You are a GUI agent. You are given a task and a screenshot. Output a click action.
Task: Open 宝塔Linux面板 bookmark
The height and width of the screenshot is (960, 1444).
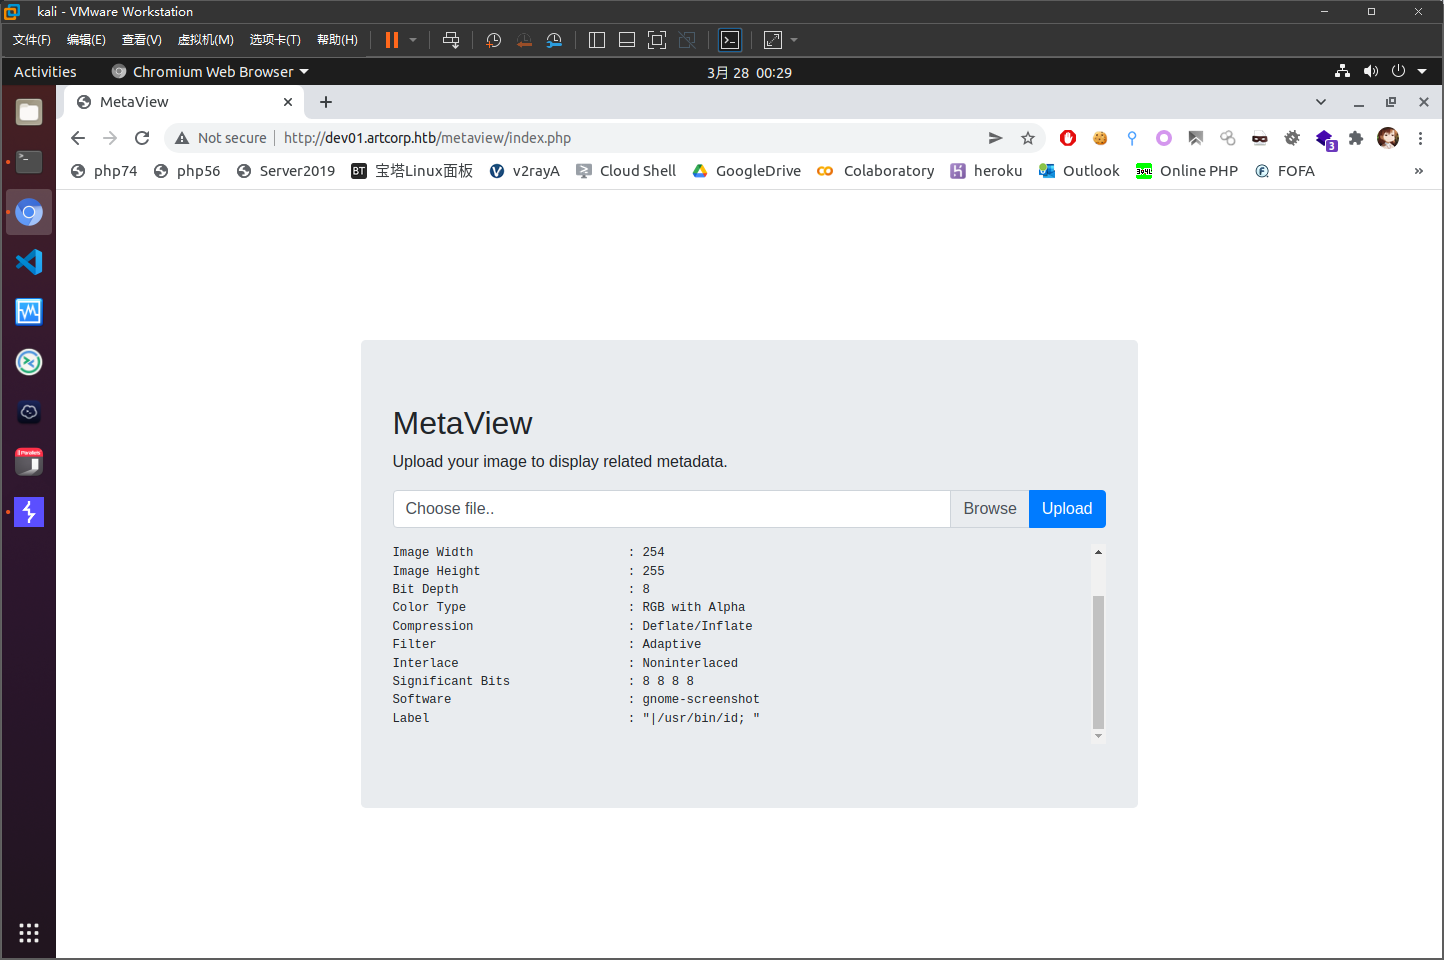pyautogui.click(x=412, y=171)
